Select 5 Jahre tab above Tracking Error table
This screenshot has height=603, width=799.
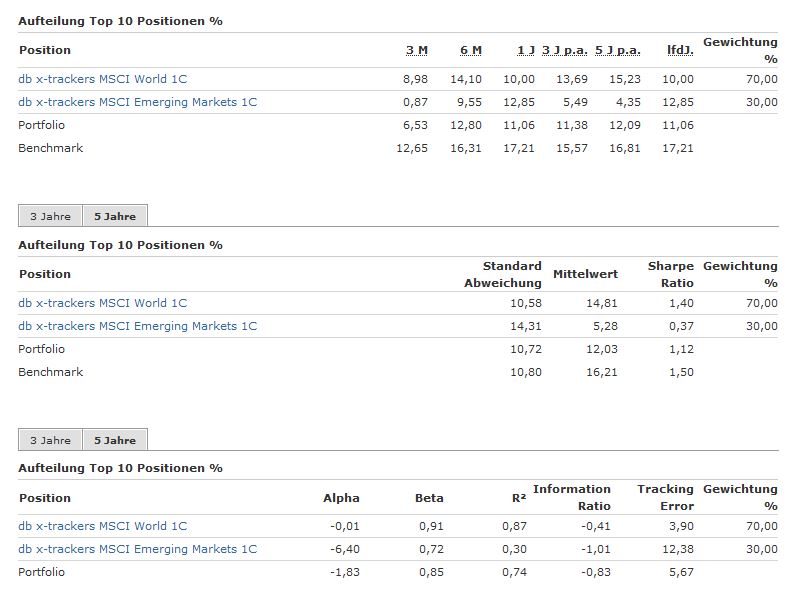click(x=115, y=440)
